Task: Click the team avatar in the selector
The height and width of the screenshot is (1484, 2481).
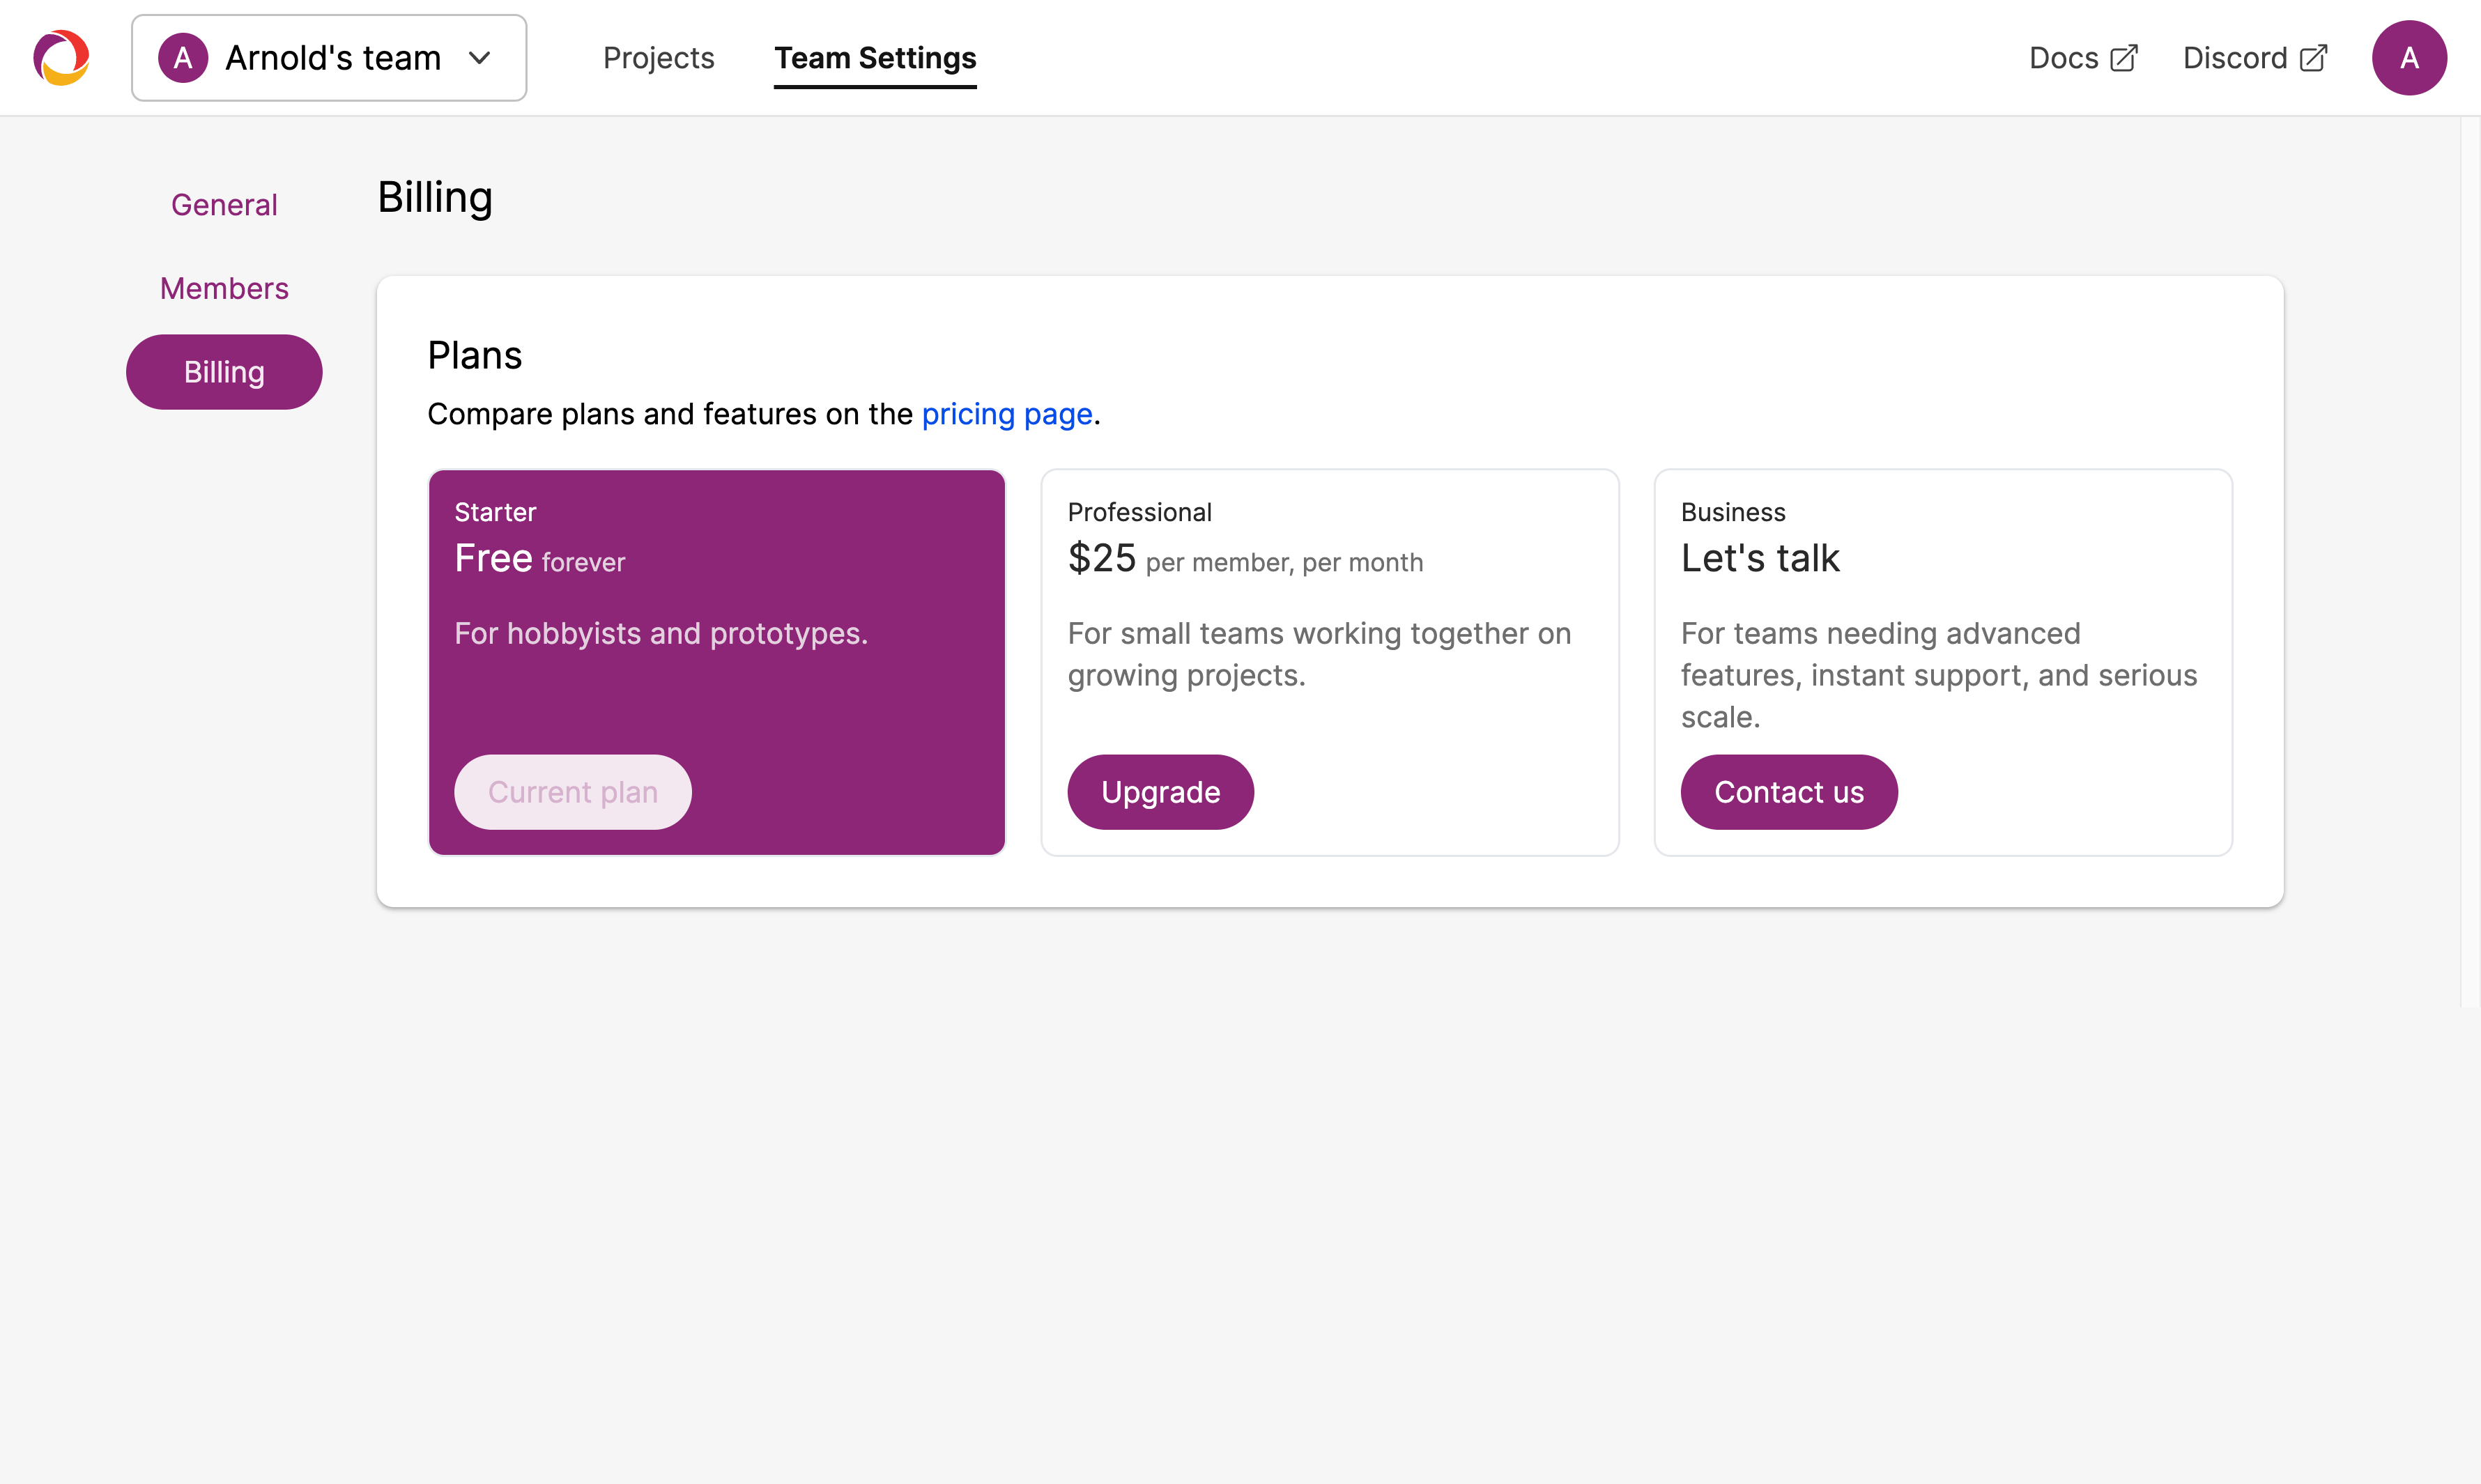Action: pyautogui.click(x=183, y=58)
